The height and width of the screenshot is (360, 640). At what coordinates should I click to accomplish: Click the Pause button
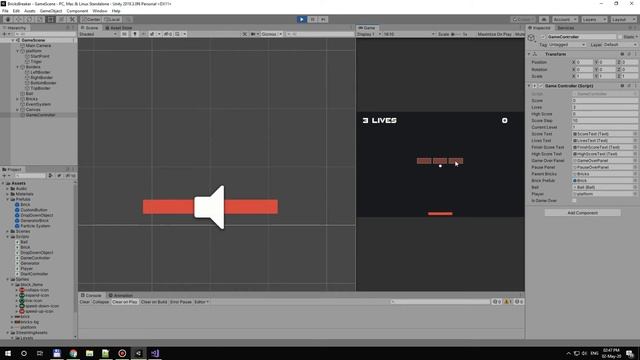click(313, 19)
